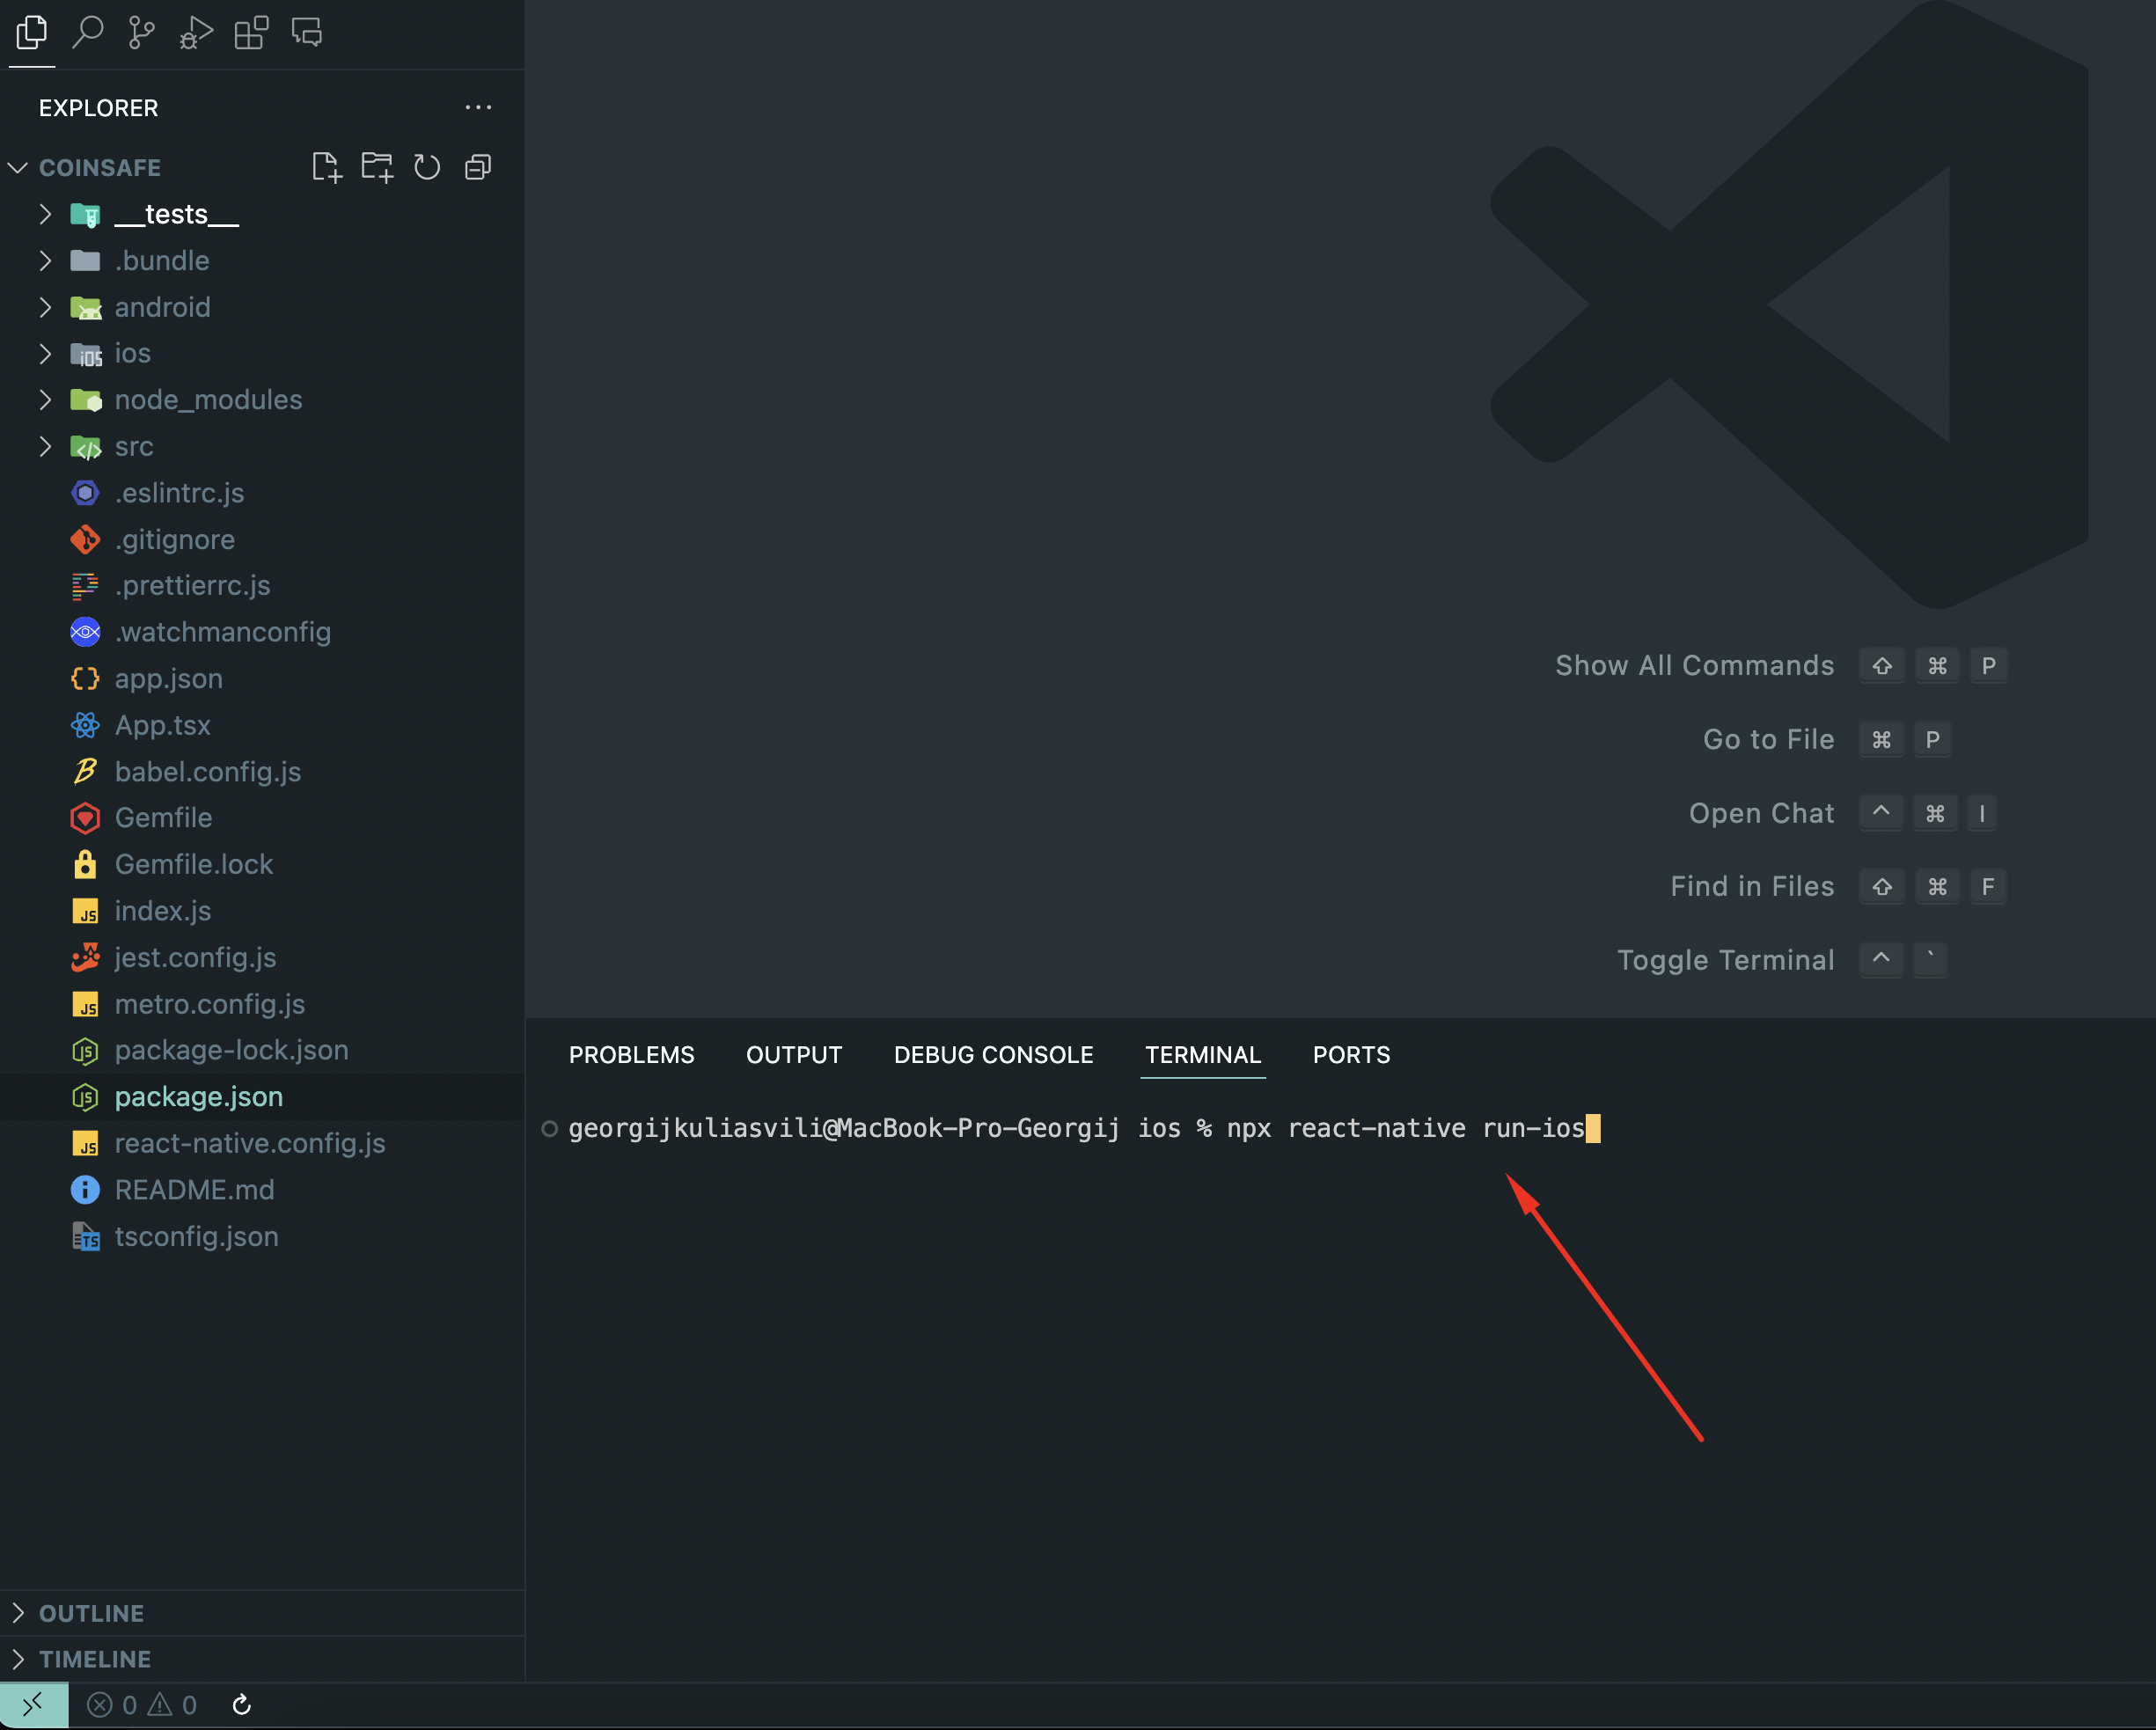Image resolution: width=2156 pixels, height=1730 pixels.
Task: Select the TERMINAL tab
Action: pyautogui.click(x=1203, y=1055)
